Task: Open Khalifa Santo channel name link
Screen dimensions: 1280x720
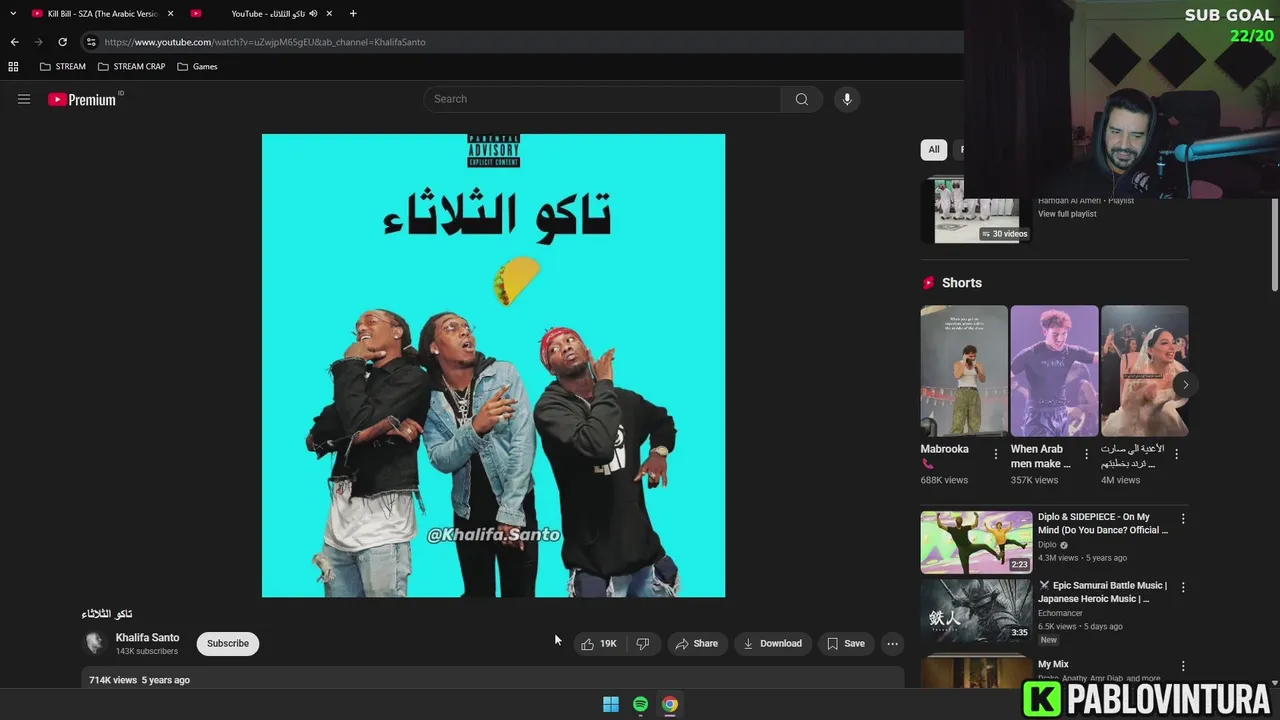Action: click(x=147, y=637)
